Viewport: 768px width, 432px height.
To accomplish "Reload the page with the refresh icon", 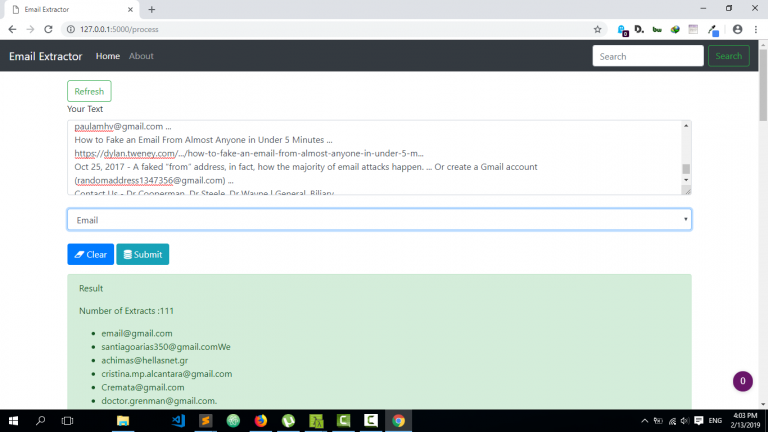I will coord(48,29).
